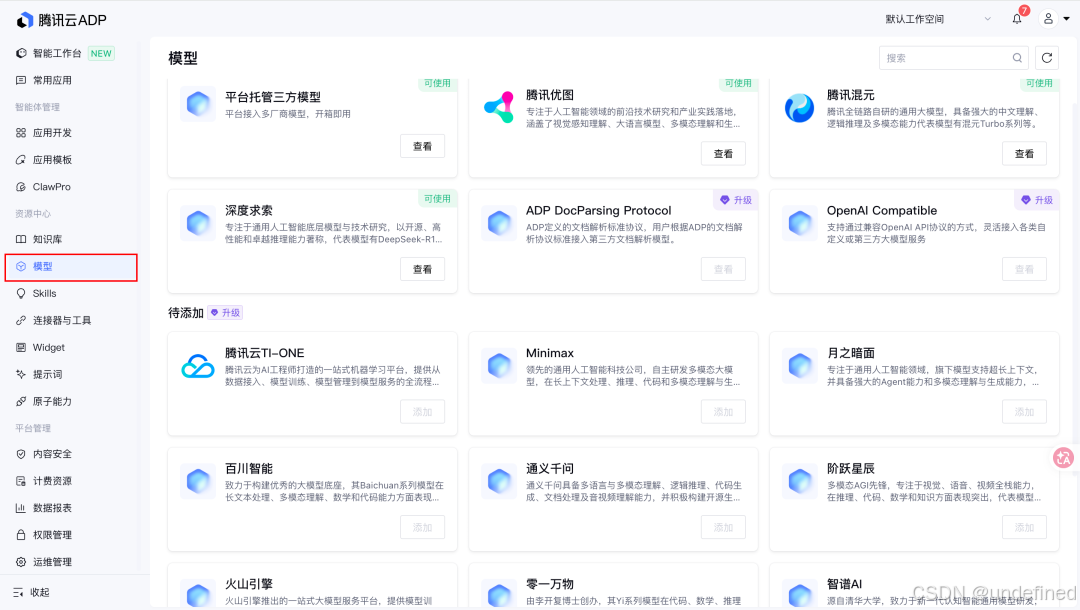The image size is (1080, 610).
Task: Add Minimax model
Action: (x=723, y=412)
